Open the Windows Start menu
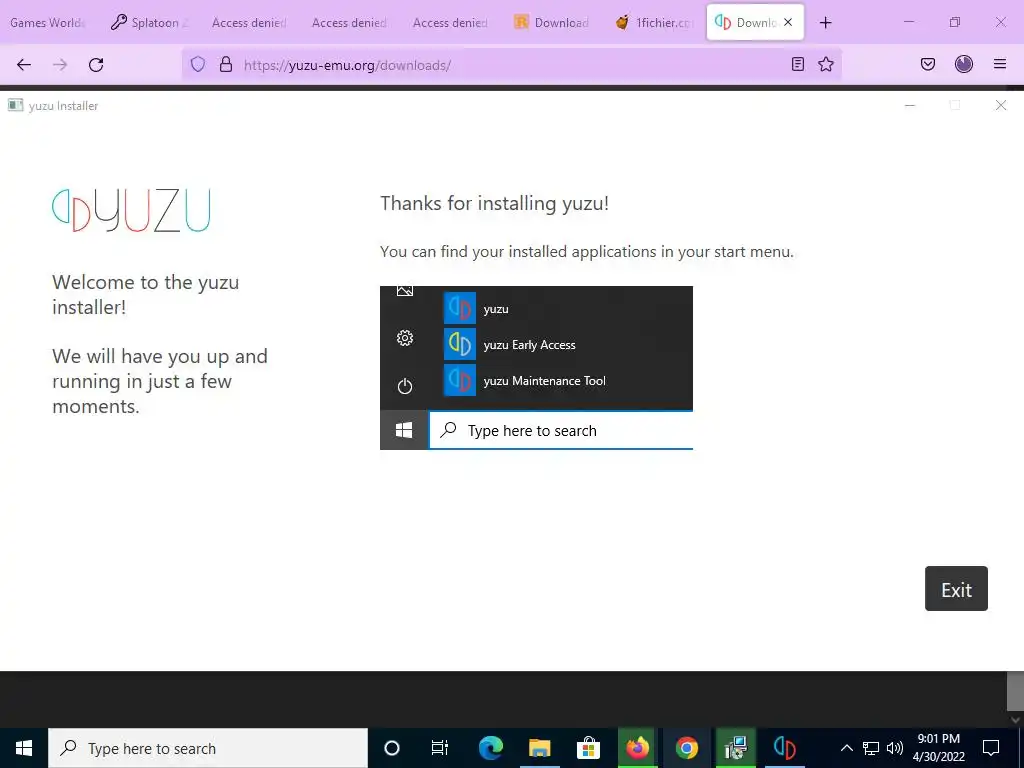 [x=24, y=748]
